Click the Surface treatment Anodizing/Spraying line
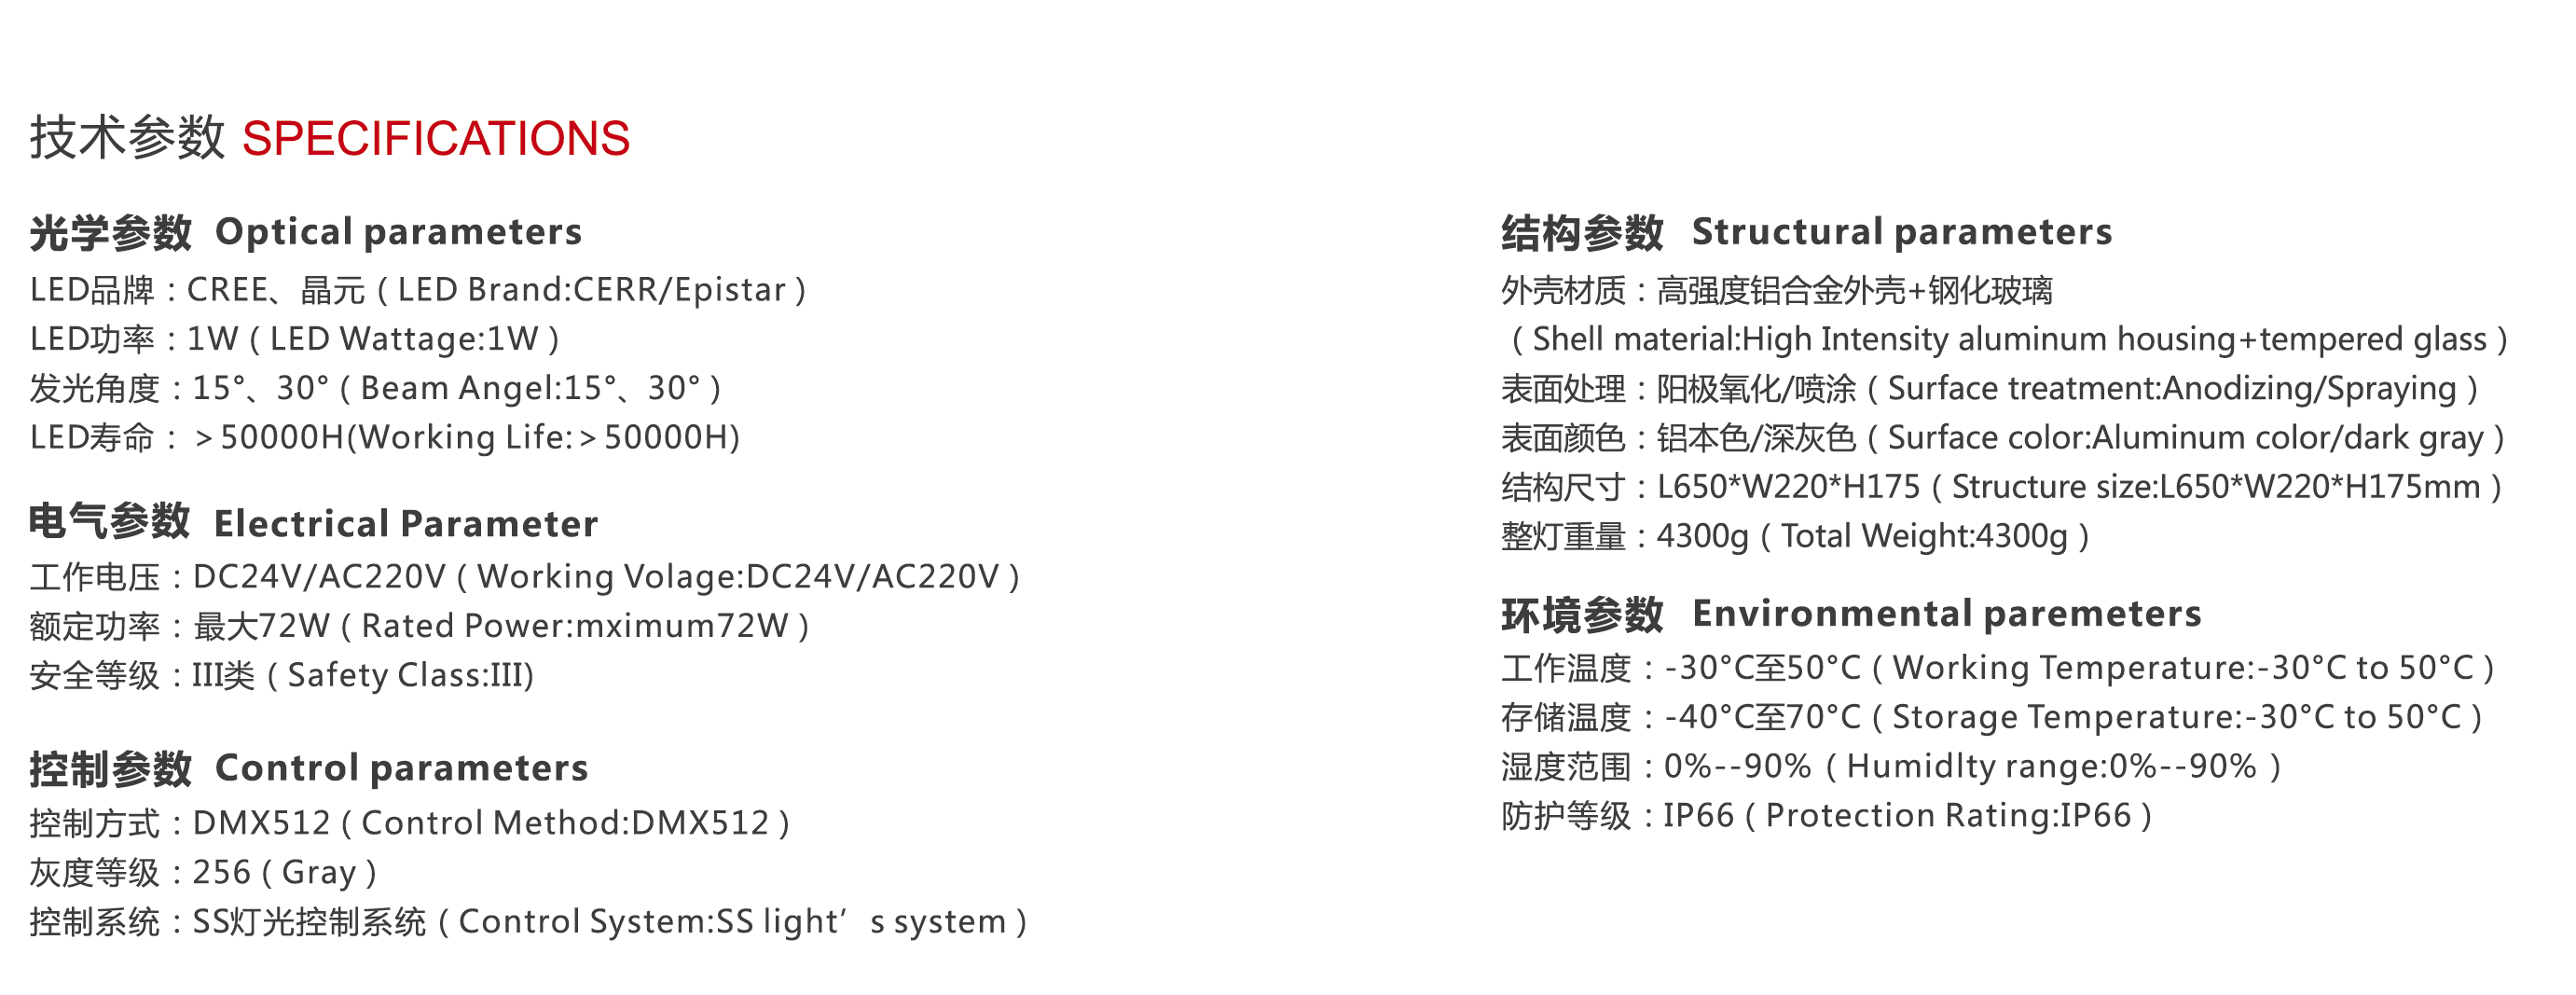The width and height of the screenshot is (2576, 995). click(1990, 388)
